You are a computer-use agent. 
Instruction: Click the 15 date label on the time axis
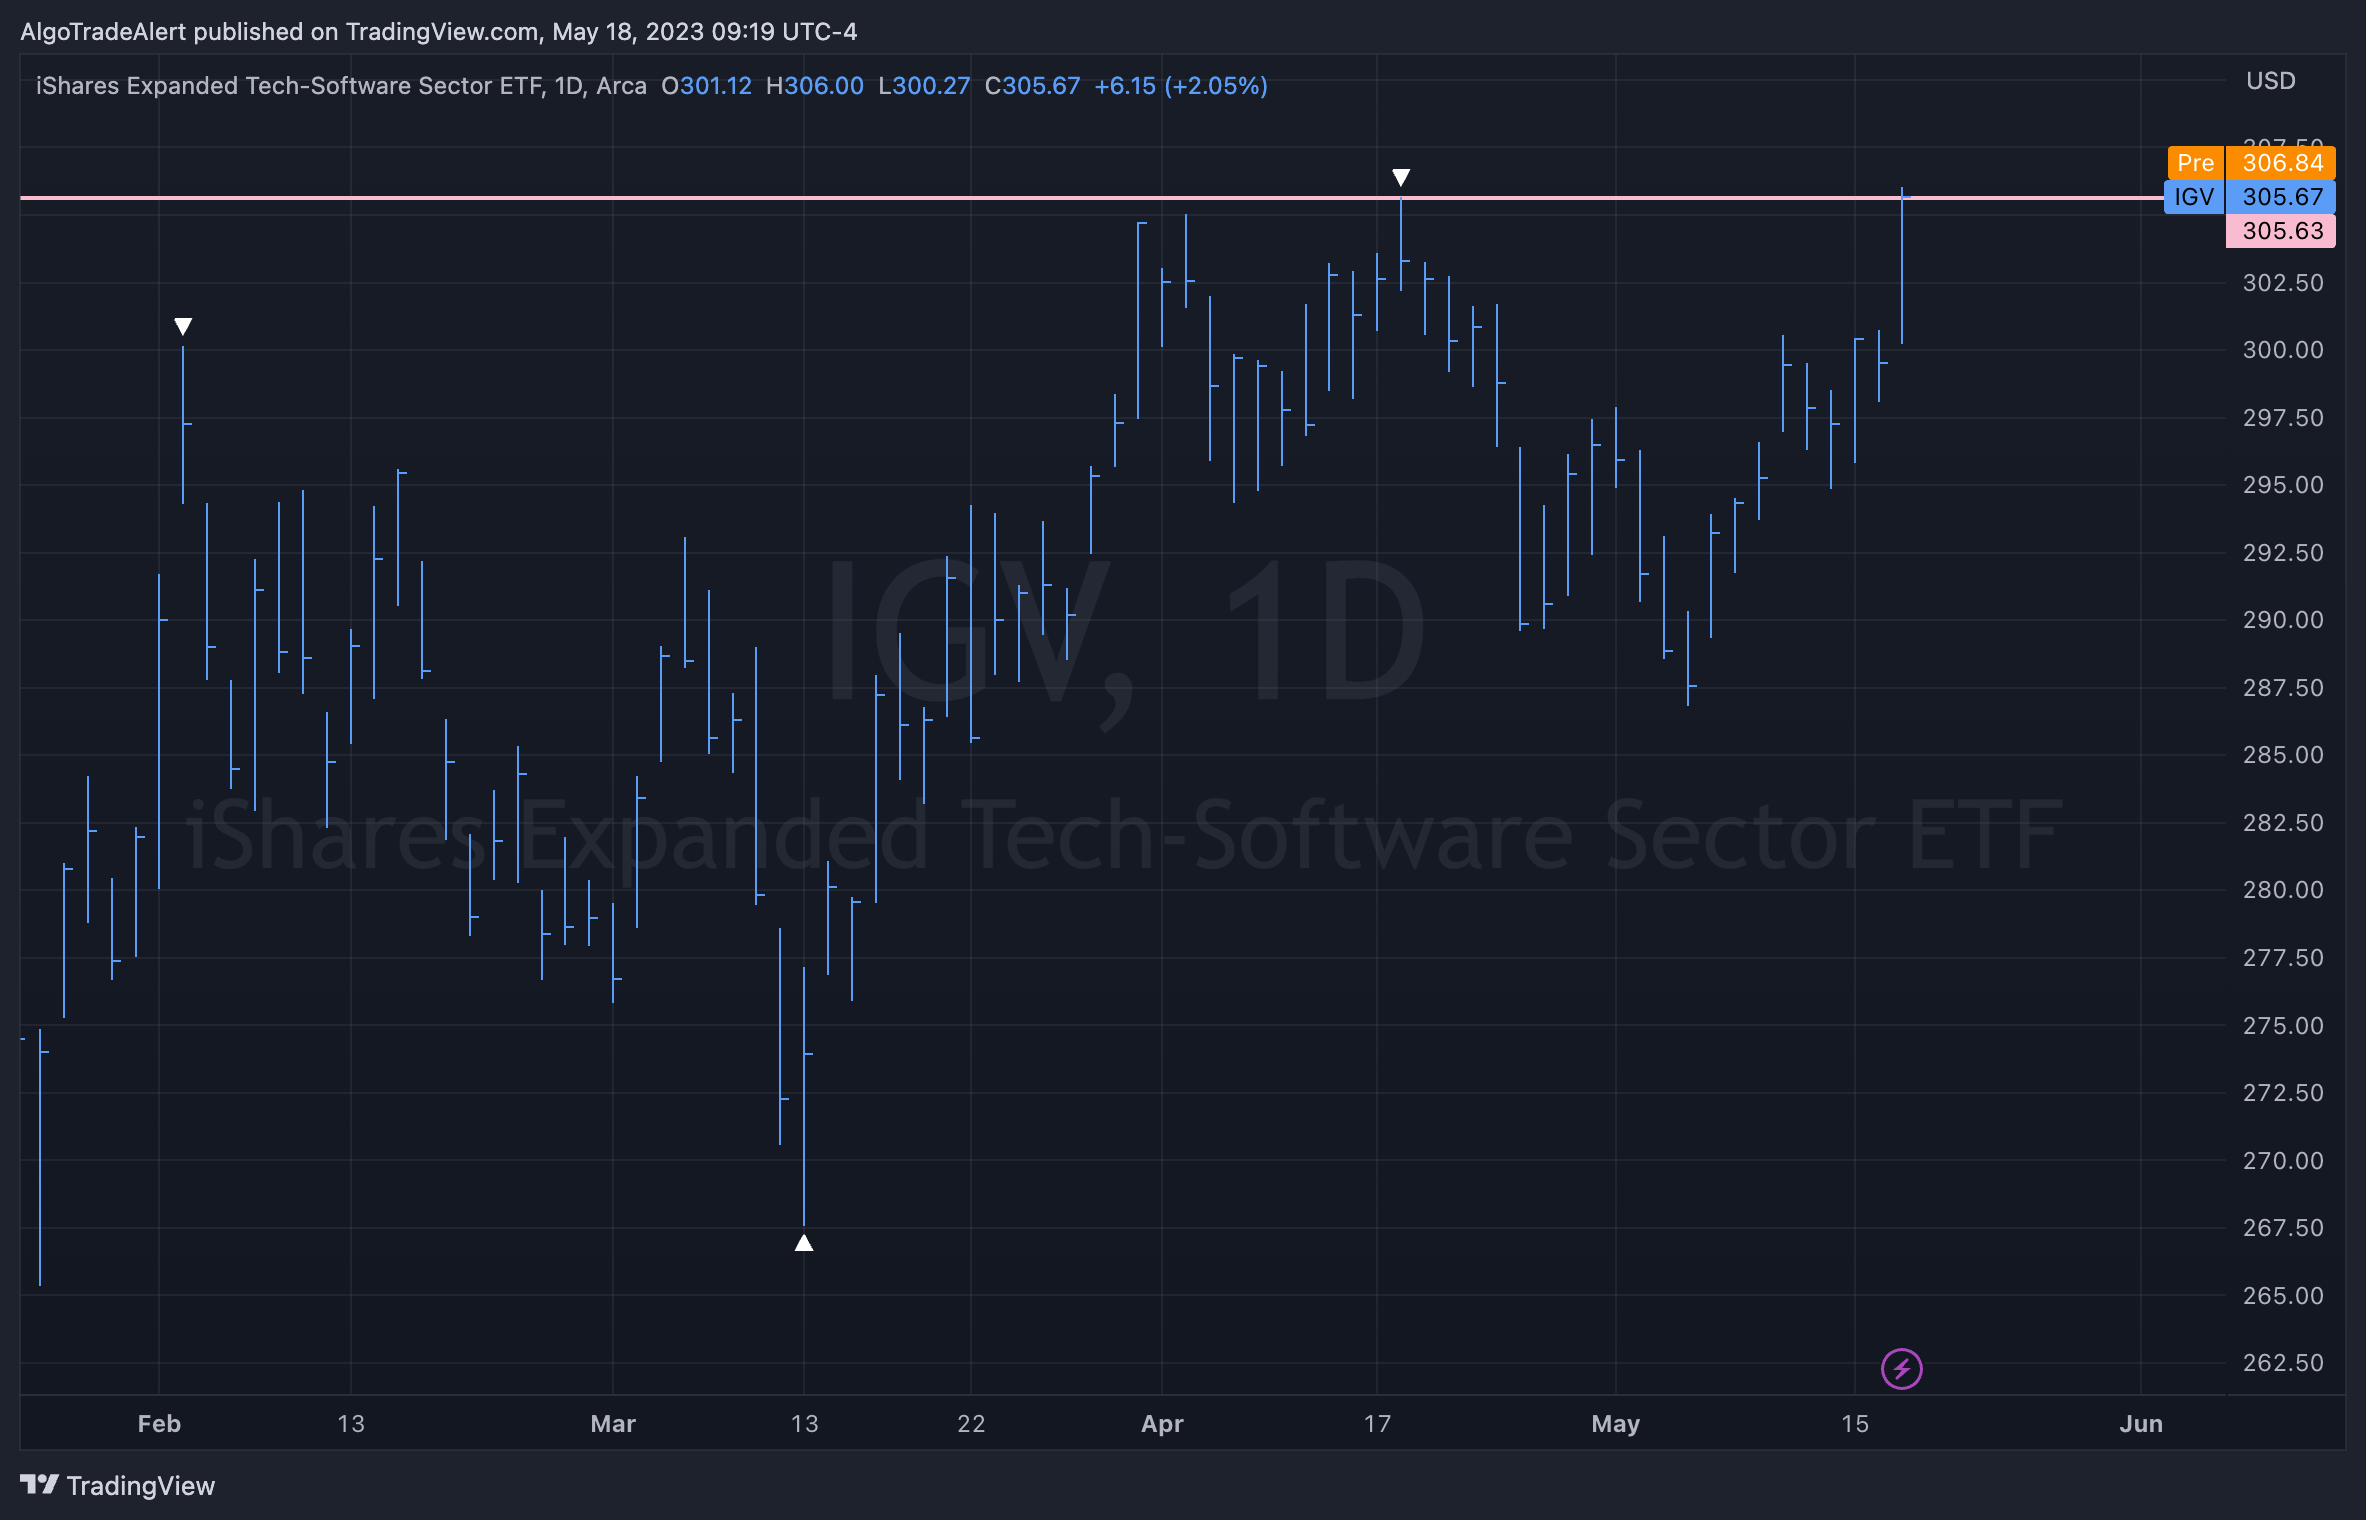coord(1855,1423)
